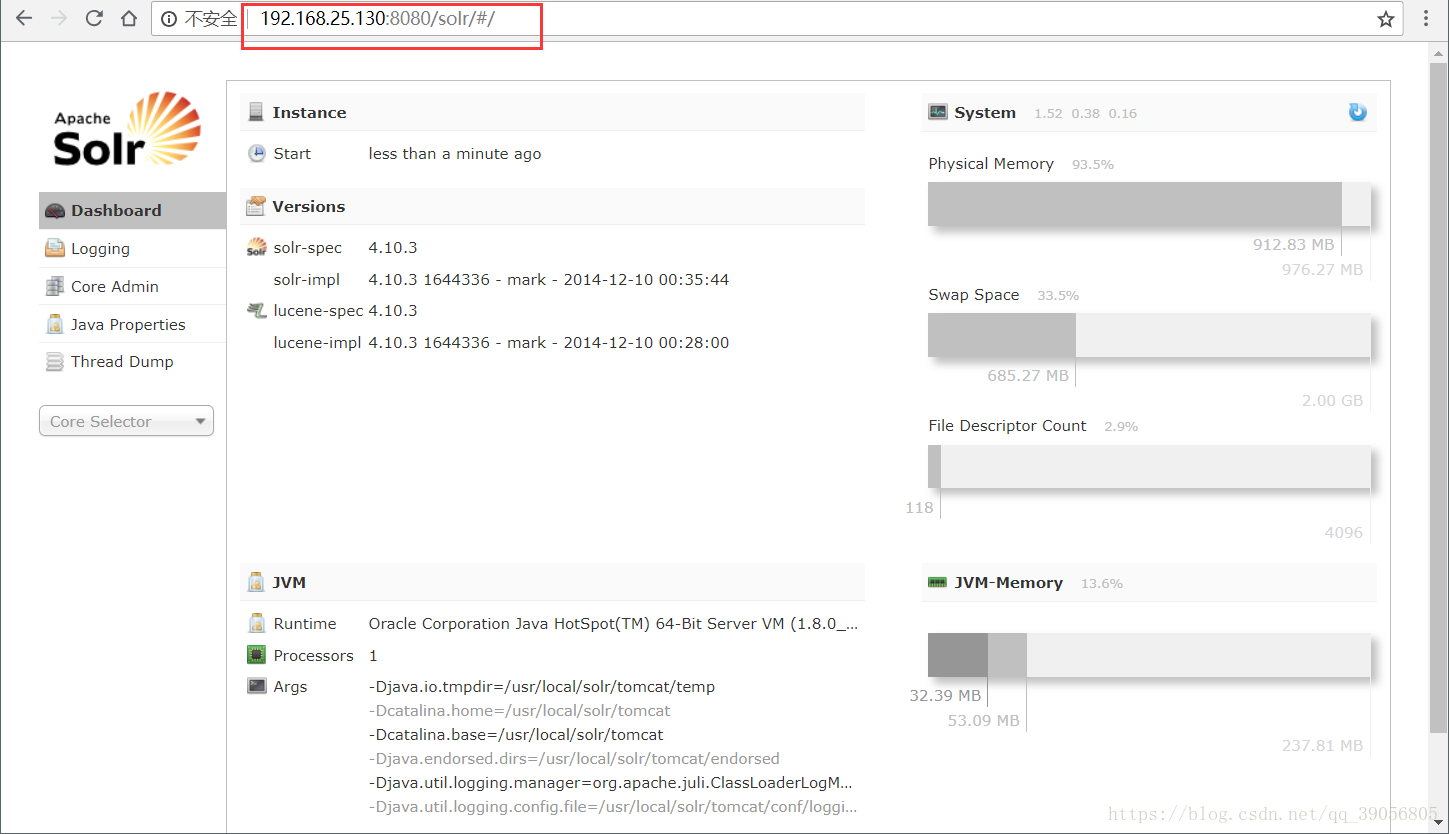Click the -Djava.io.tmpdir argument line
Image resolution: width=1449 pixels, height=834 pixels.
pyautogui.click(x=542, y=686)
